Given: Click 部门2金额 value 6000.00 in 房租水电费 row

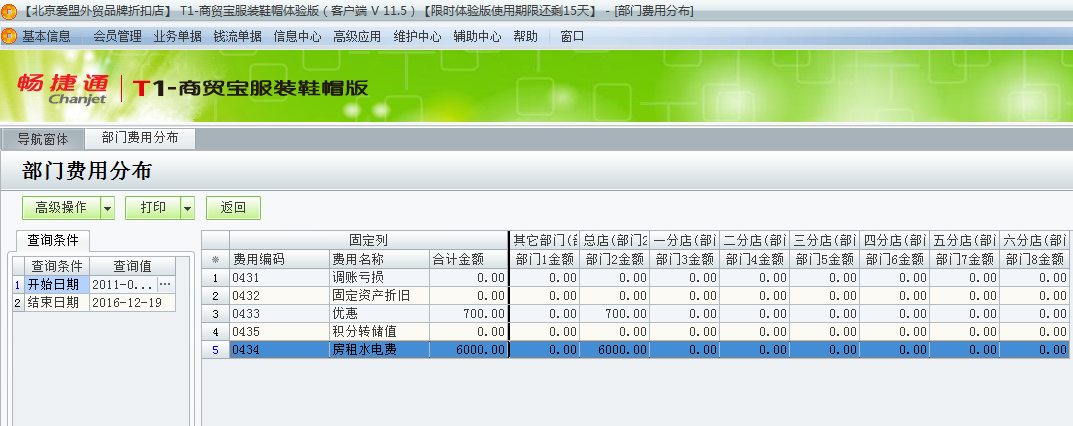Looking at the screenshot, I should pyautogui.click(x=615, y=349).
